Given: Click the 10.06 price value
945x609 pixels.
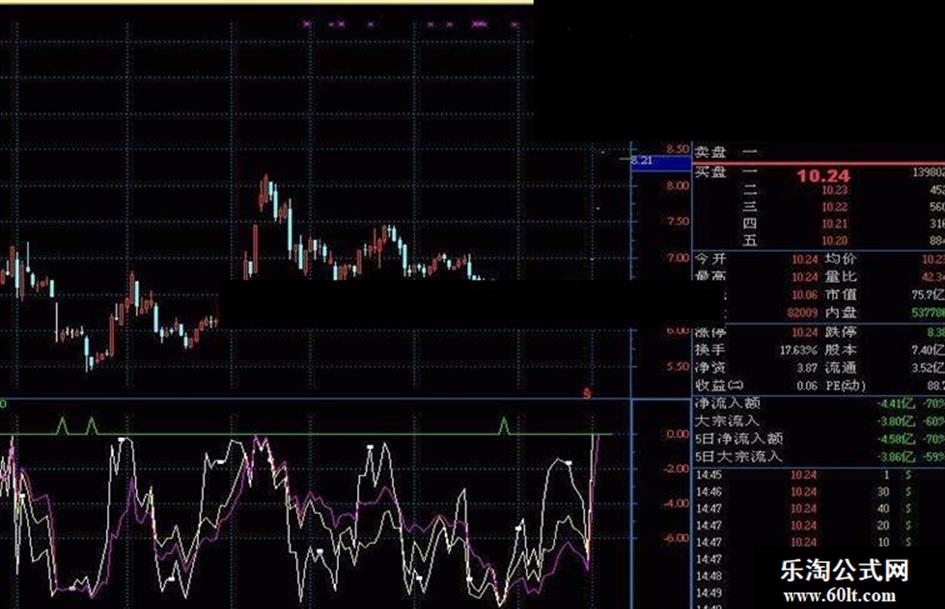Looking at the screenshot, I should (x=805, y=295).
